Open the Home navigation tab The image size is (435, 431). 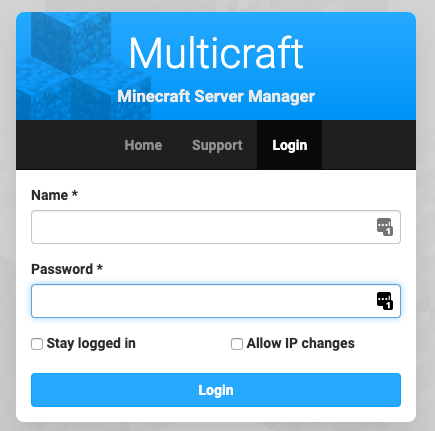(143, 145)
